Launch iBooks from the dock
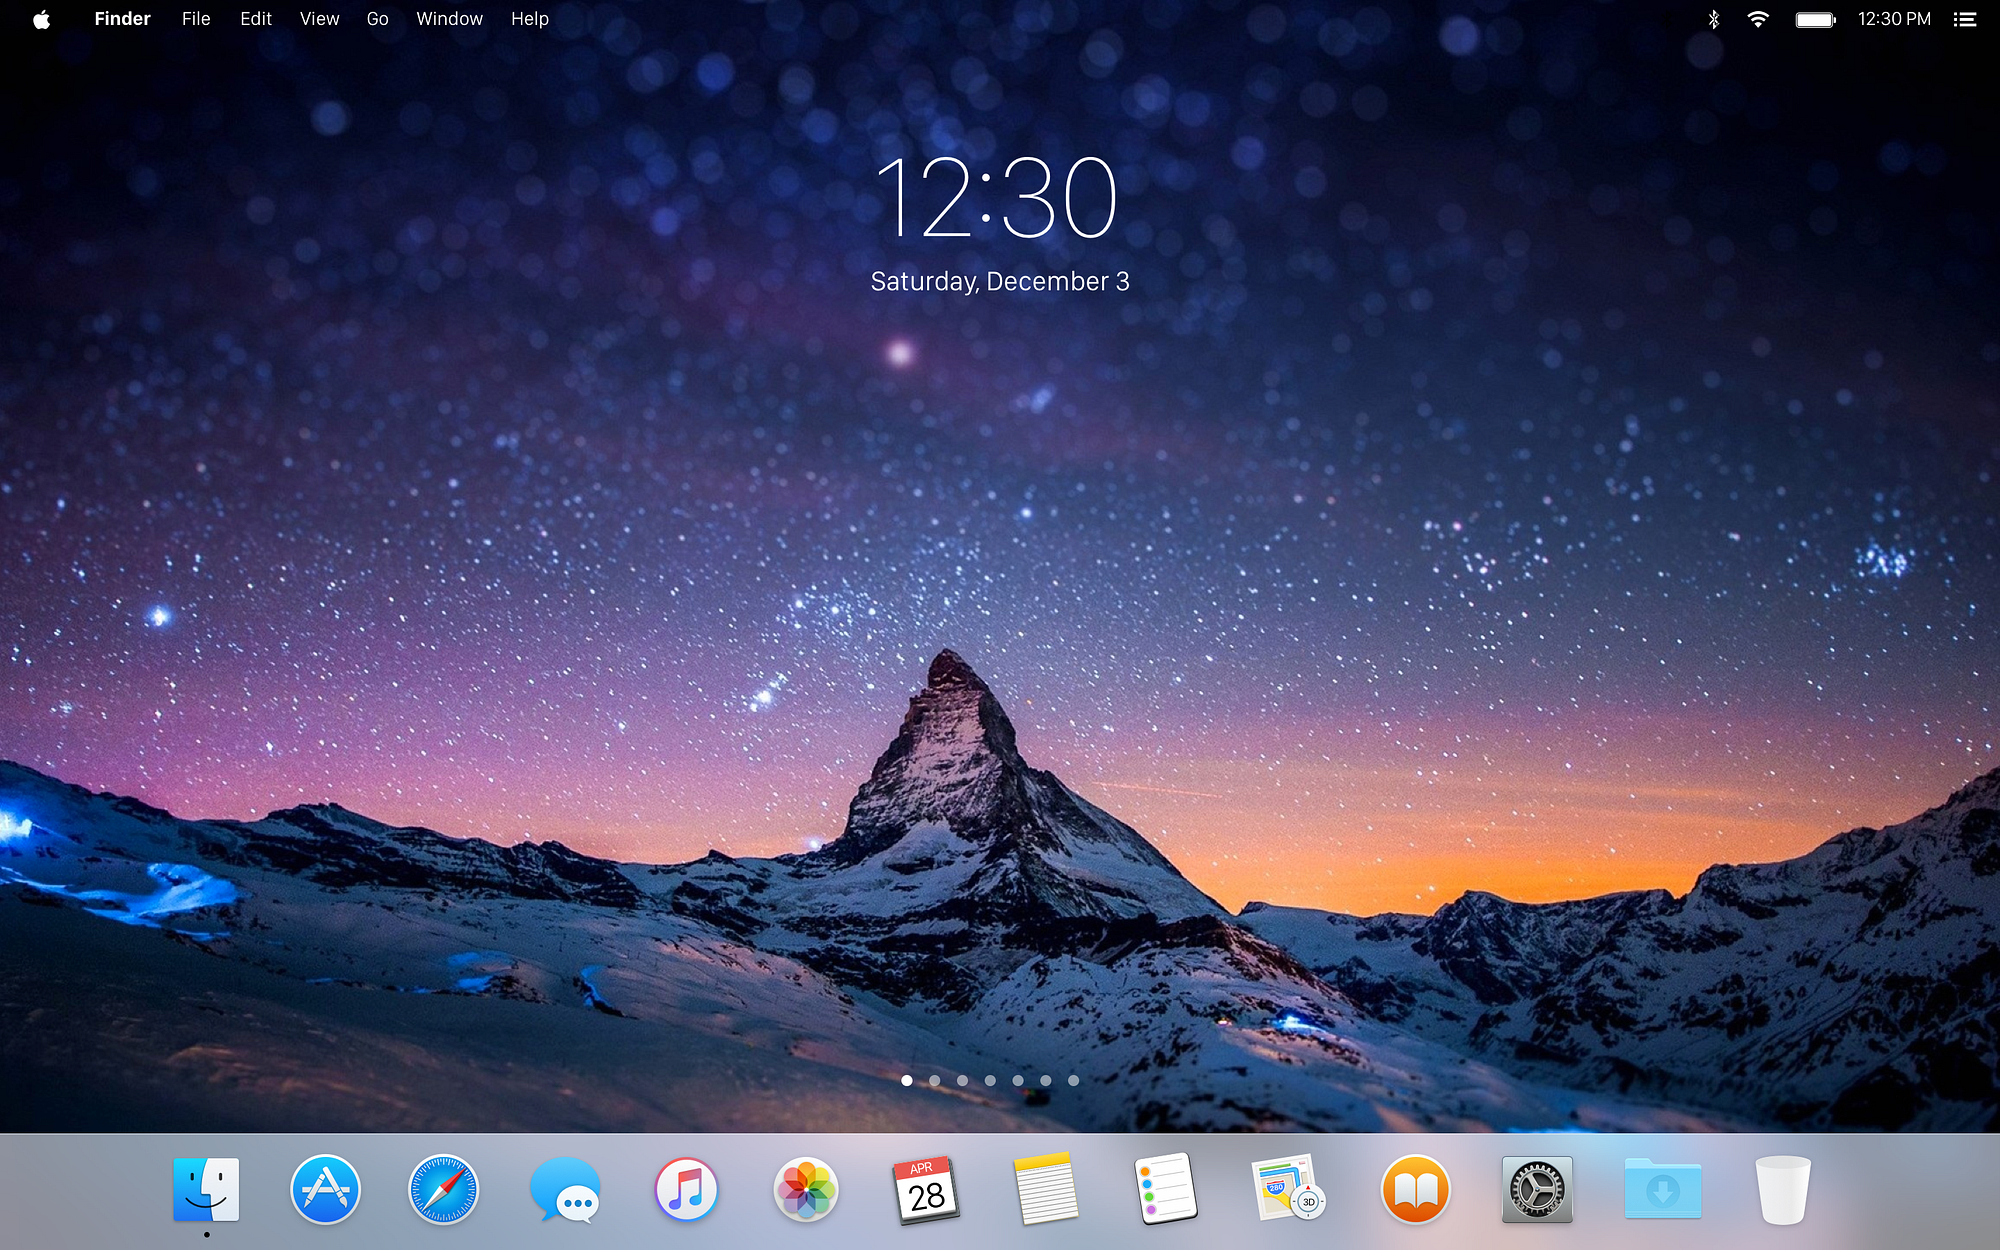Image resolution: width=2000 pixels, height=1250 pixels. 1415,1189
